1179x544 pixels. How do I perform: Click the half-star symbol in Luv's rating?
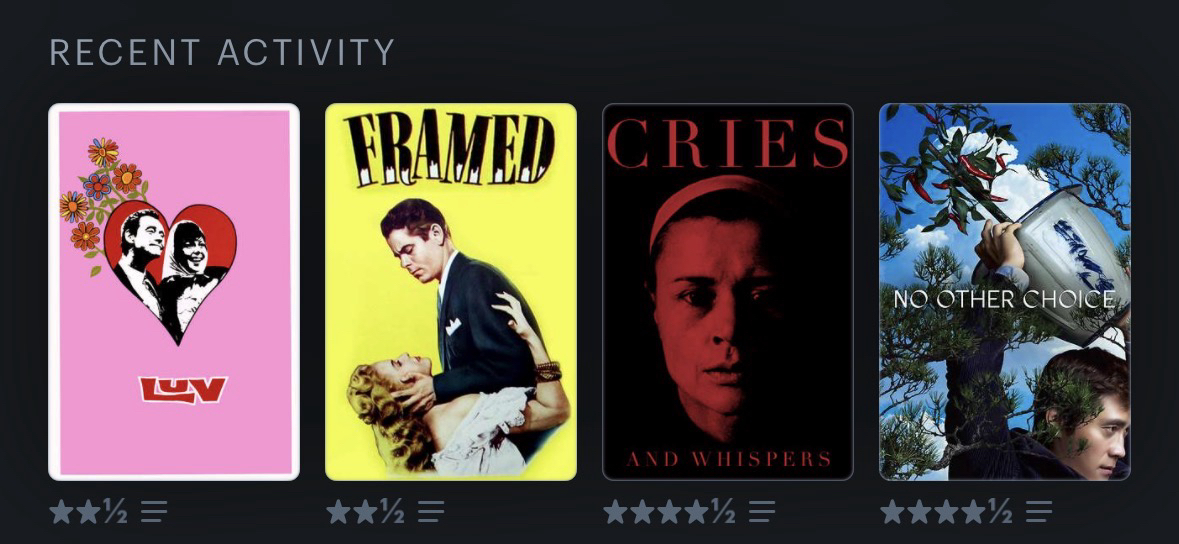coord(115,512)
